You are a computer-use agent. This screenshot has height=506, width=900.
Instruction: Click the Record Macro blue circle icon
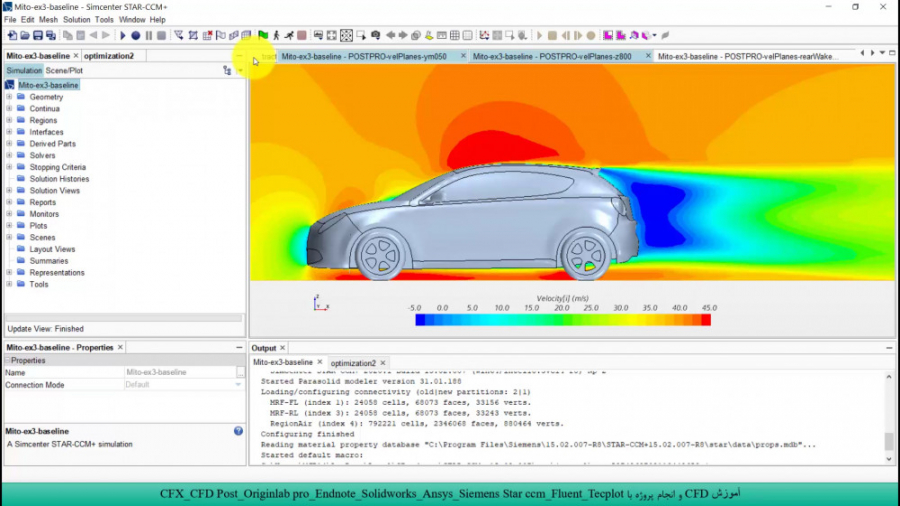(x=135, y=36)
